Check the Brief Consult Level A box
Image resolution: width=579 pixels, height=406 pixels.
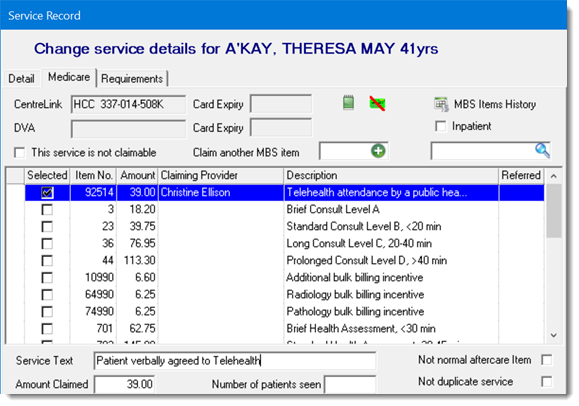pyautogui.click(x=47, y=209)
